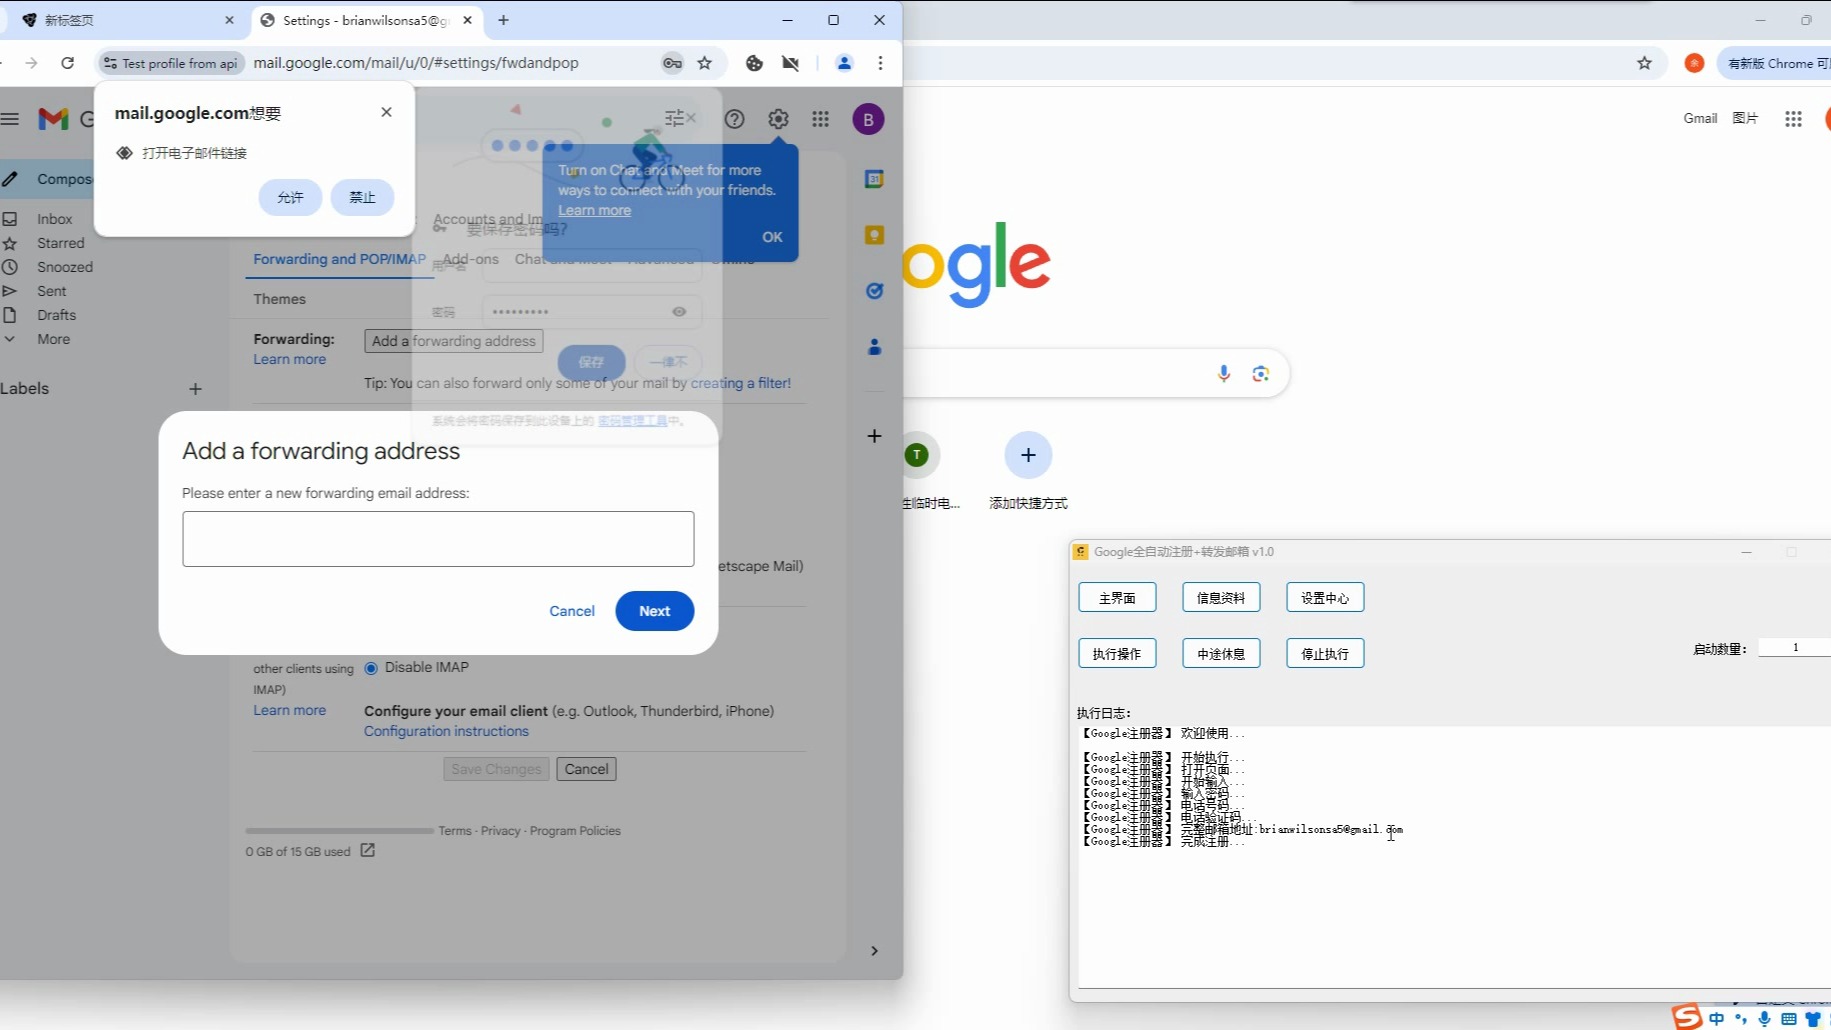Open Forwarding and POP/IMAP tab
The image size is (1831, 1030).
click(x=339, y=259)
